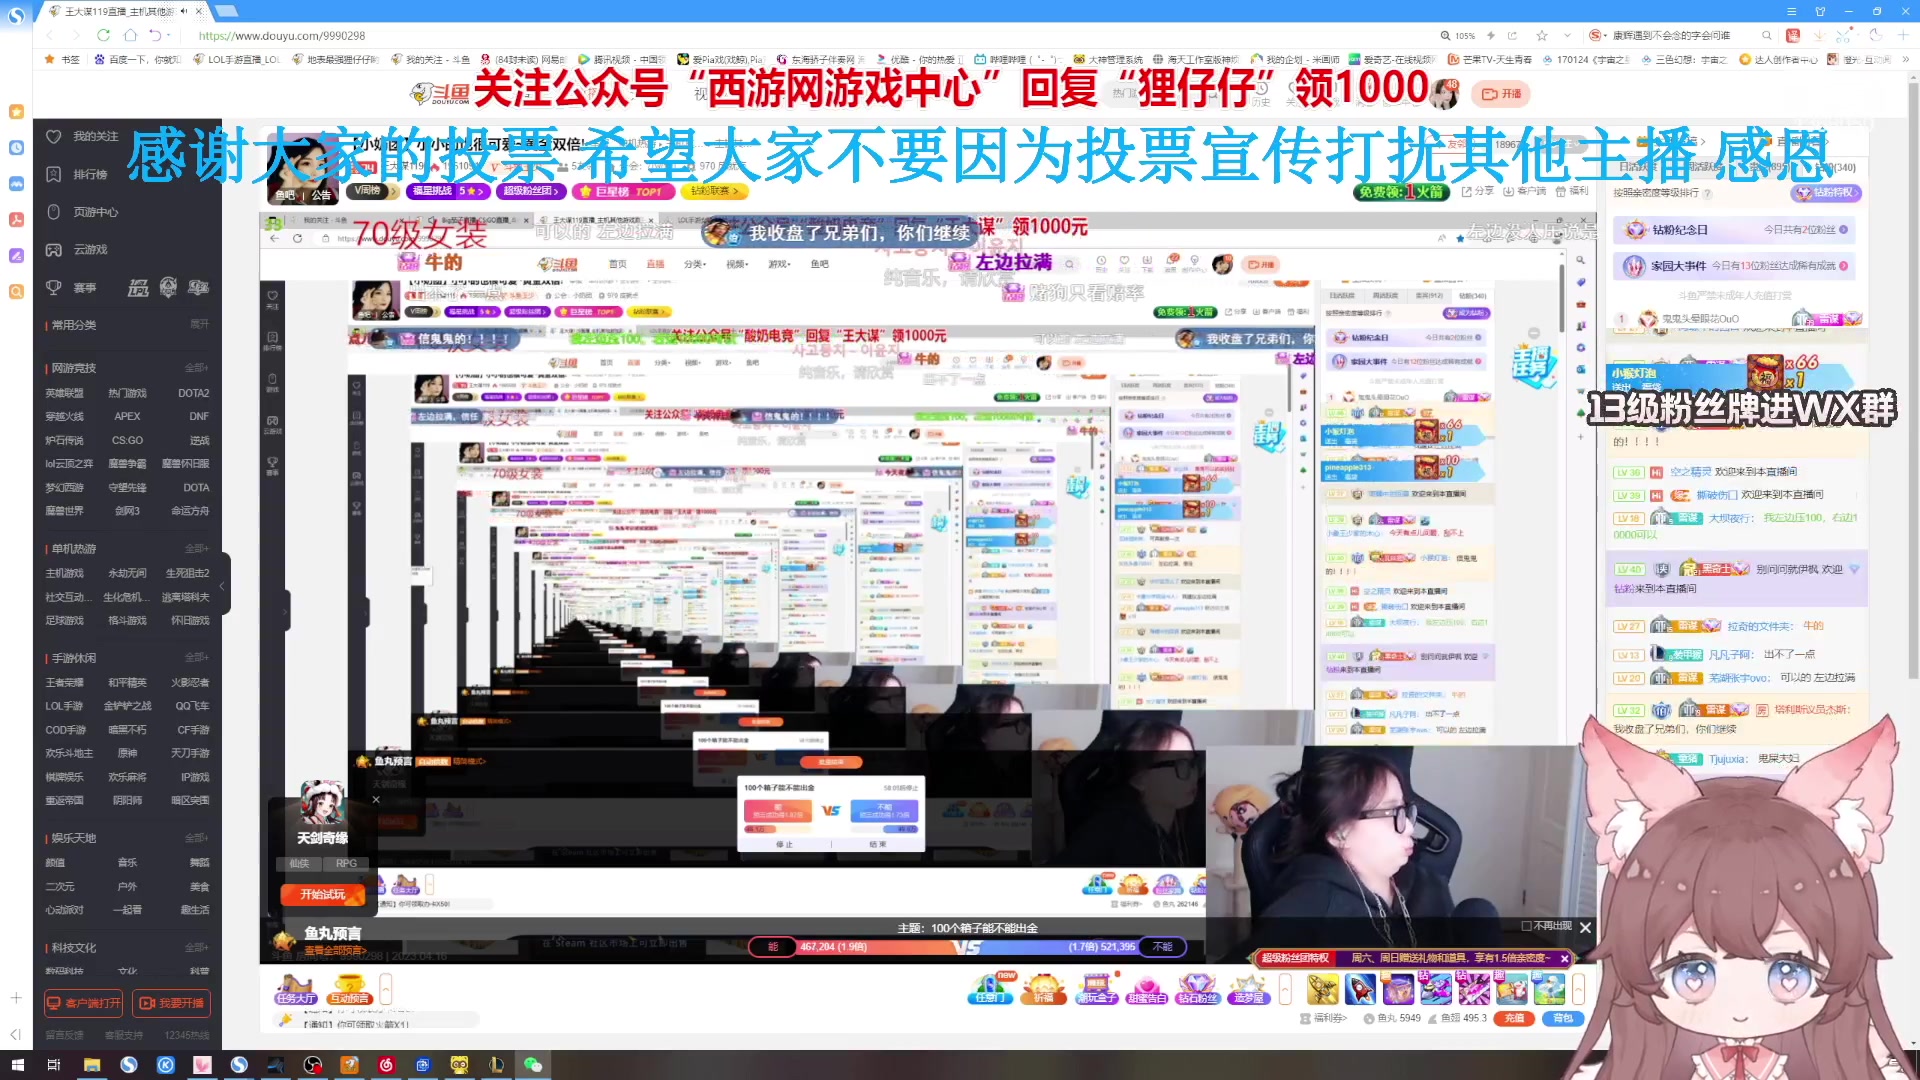Open the 哔哩哔哩 bookmark
This screenshot has height=1080, width=1920.
(1017, 59)
